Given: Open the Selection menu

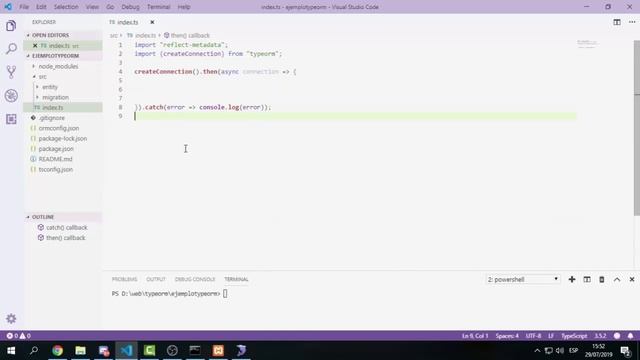Looking at the screenshot, I should (66, 7).
